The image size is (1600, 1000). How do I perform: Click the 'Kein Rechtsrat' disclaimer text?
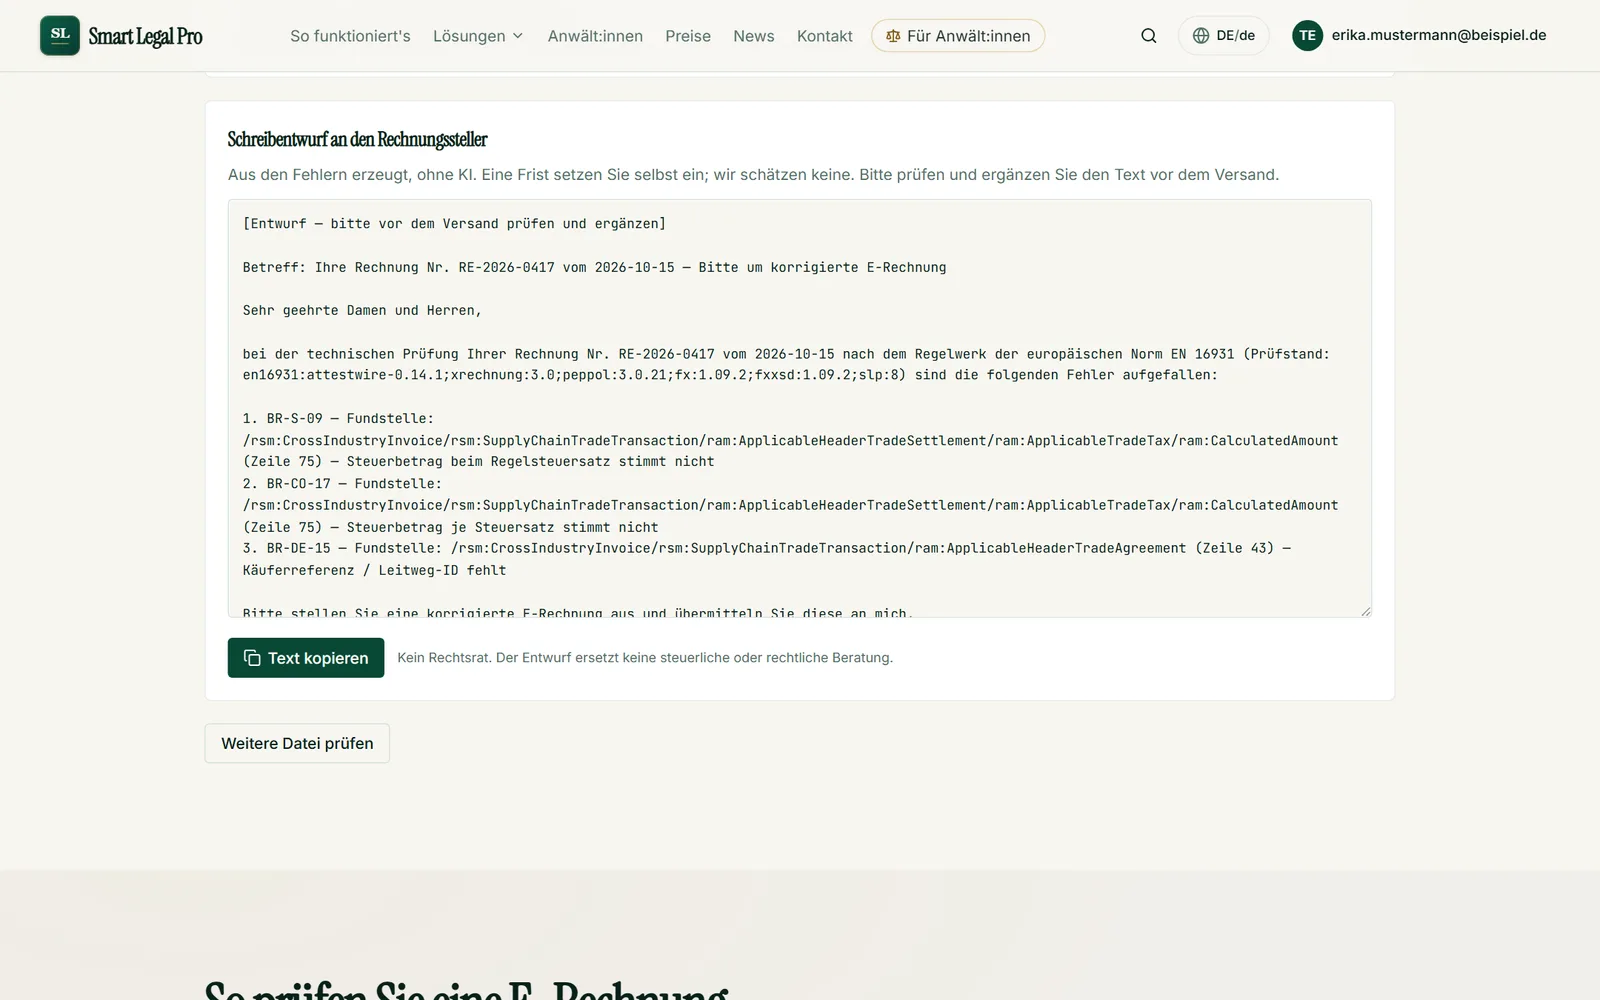click(645, 657)
